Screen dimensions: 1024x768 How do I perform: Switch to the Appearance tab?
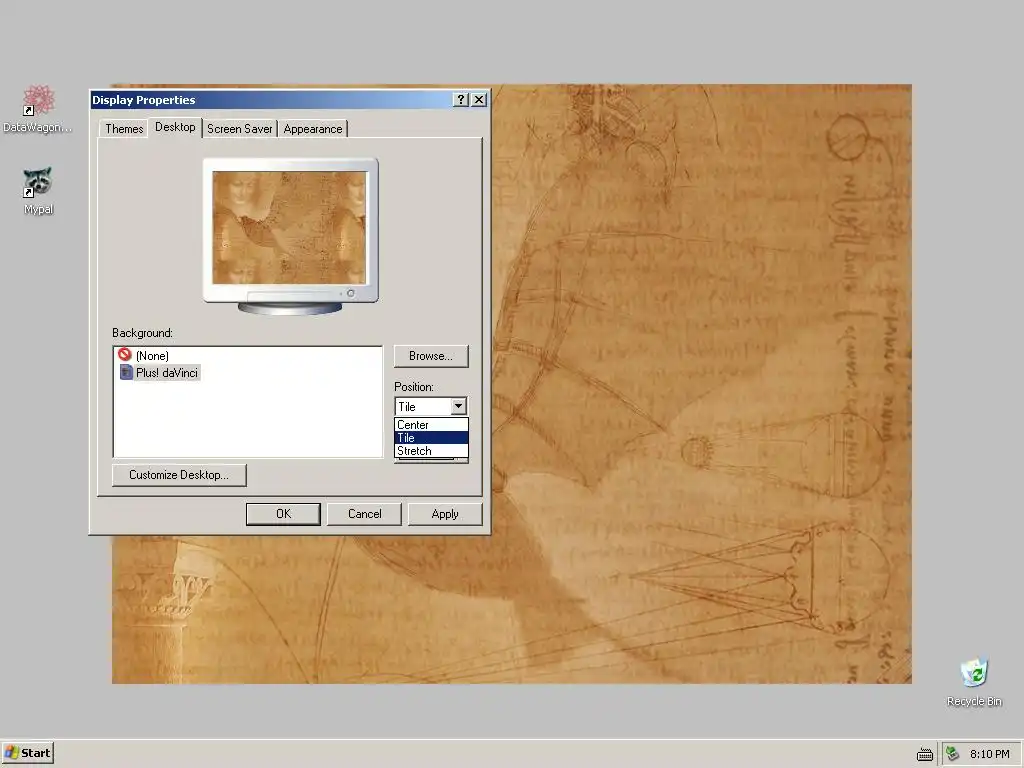pyautogui.click(x=313, y=129)
